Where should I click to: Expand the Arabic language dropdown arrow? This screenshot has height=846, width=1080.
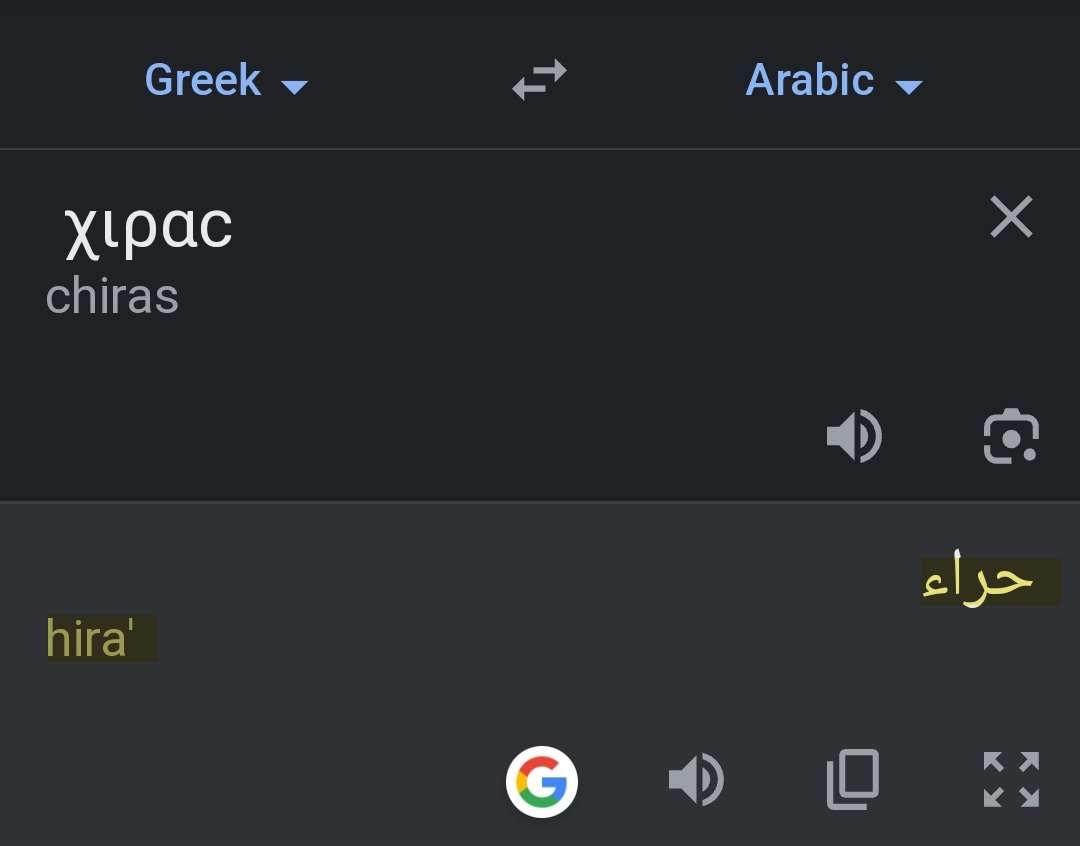pyautogui.click(x=908, y=87)
